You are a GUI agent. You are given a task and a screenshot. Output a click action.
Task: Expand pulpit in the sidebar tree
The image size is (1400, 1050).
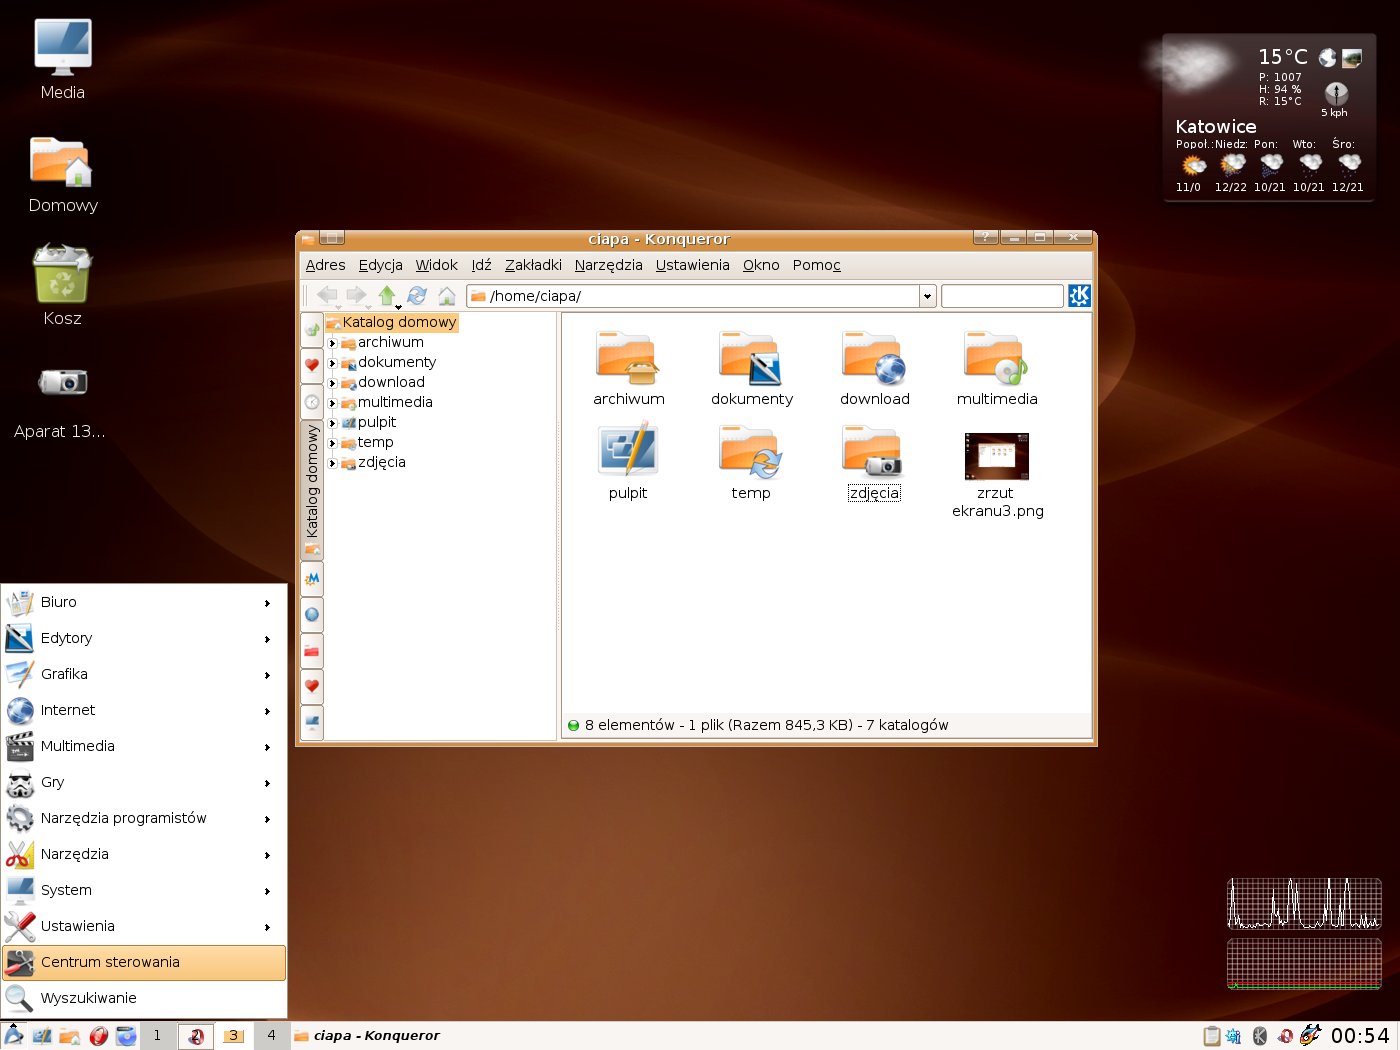[x=333, y=423]
